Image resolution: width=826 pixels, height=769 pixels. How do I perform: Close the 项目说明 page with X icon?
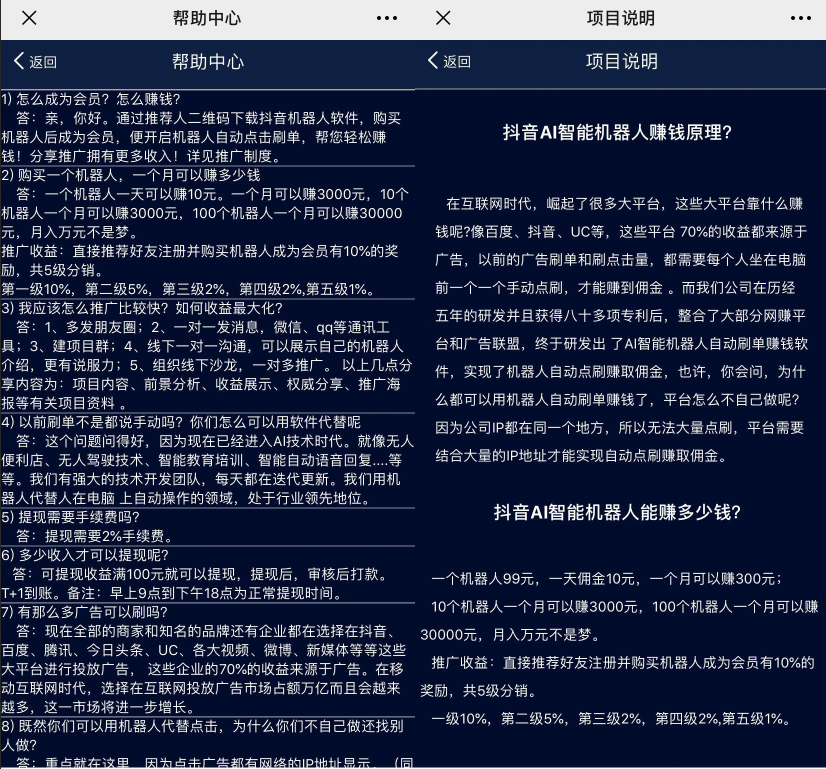(x=444, y=18)
